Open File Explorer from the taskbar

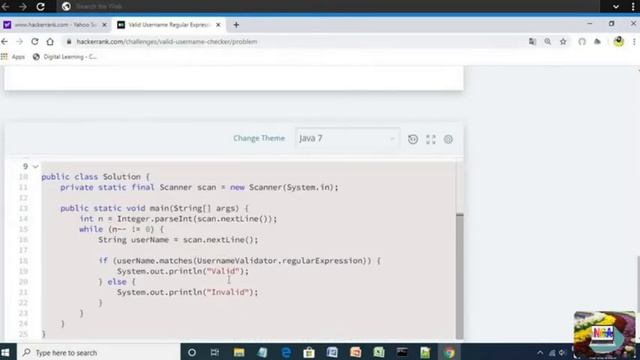pos(239,352)
